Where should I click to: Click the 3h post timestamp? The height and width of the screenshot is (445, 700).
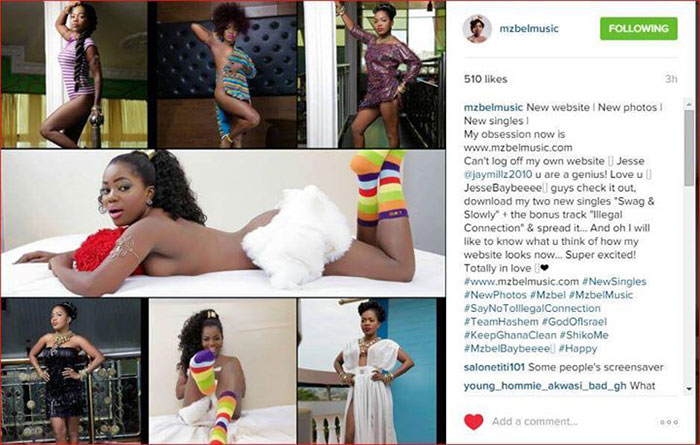tap(671, 79)
